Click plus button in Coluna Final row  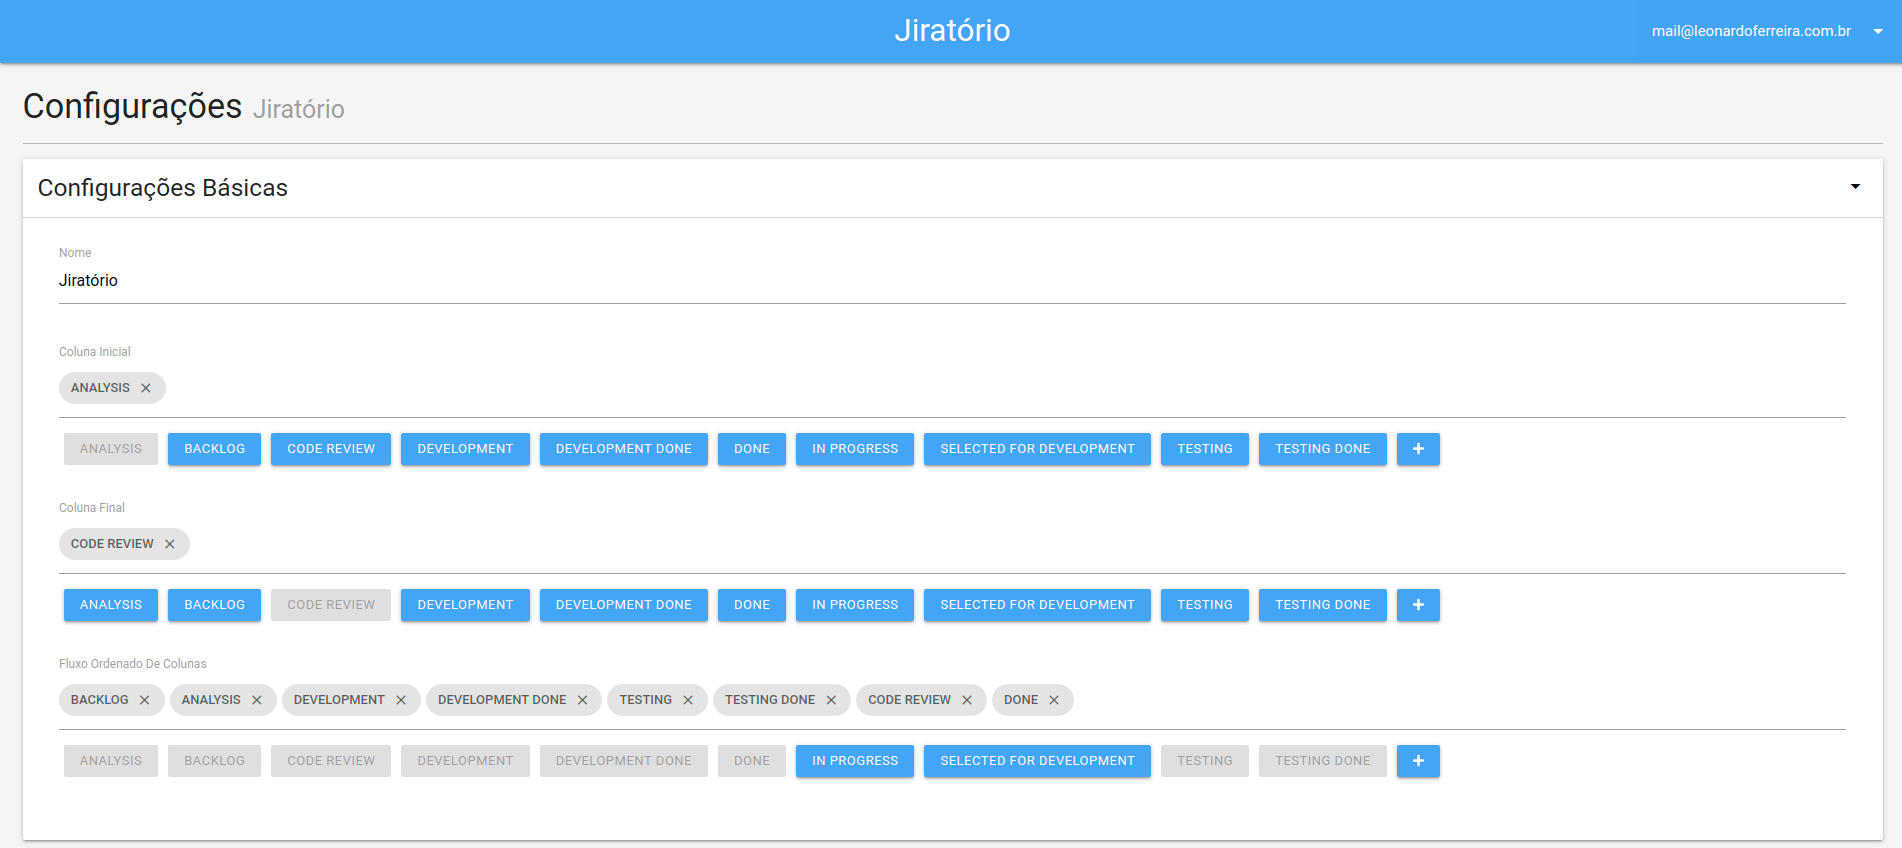pos(1418,605)
